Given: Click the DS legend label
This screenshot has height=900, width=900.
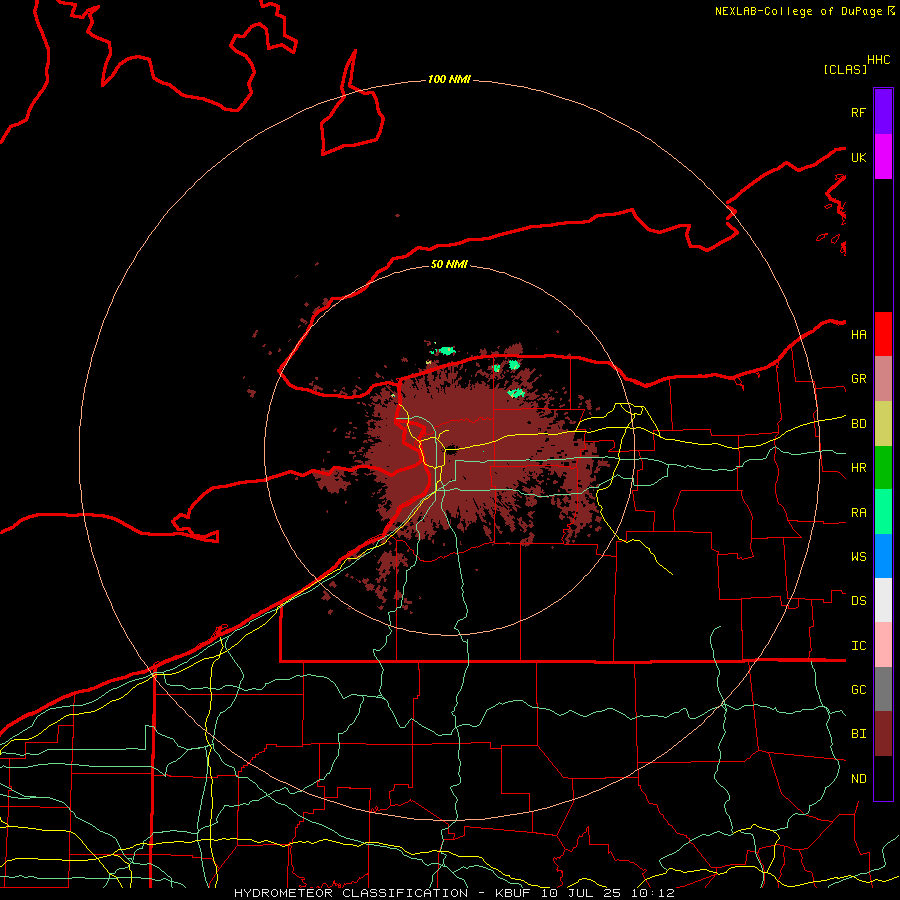Looking at the screenshot, I should point(859,601).
